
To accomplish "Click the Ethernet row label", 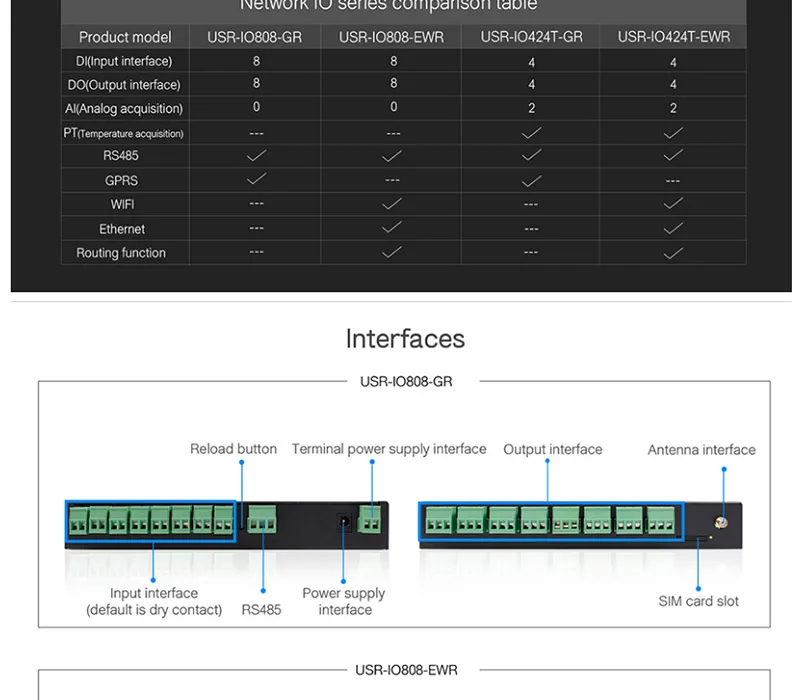I will click(122, 229).
